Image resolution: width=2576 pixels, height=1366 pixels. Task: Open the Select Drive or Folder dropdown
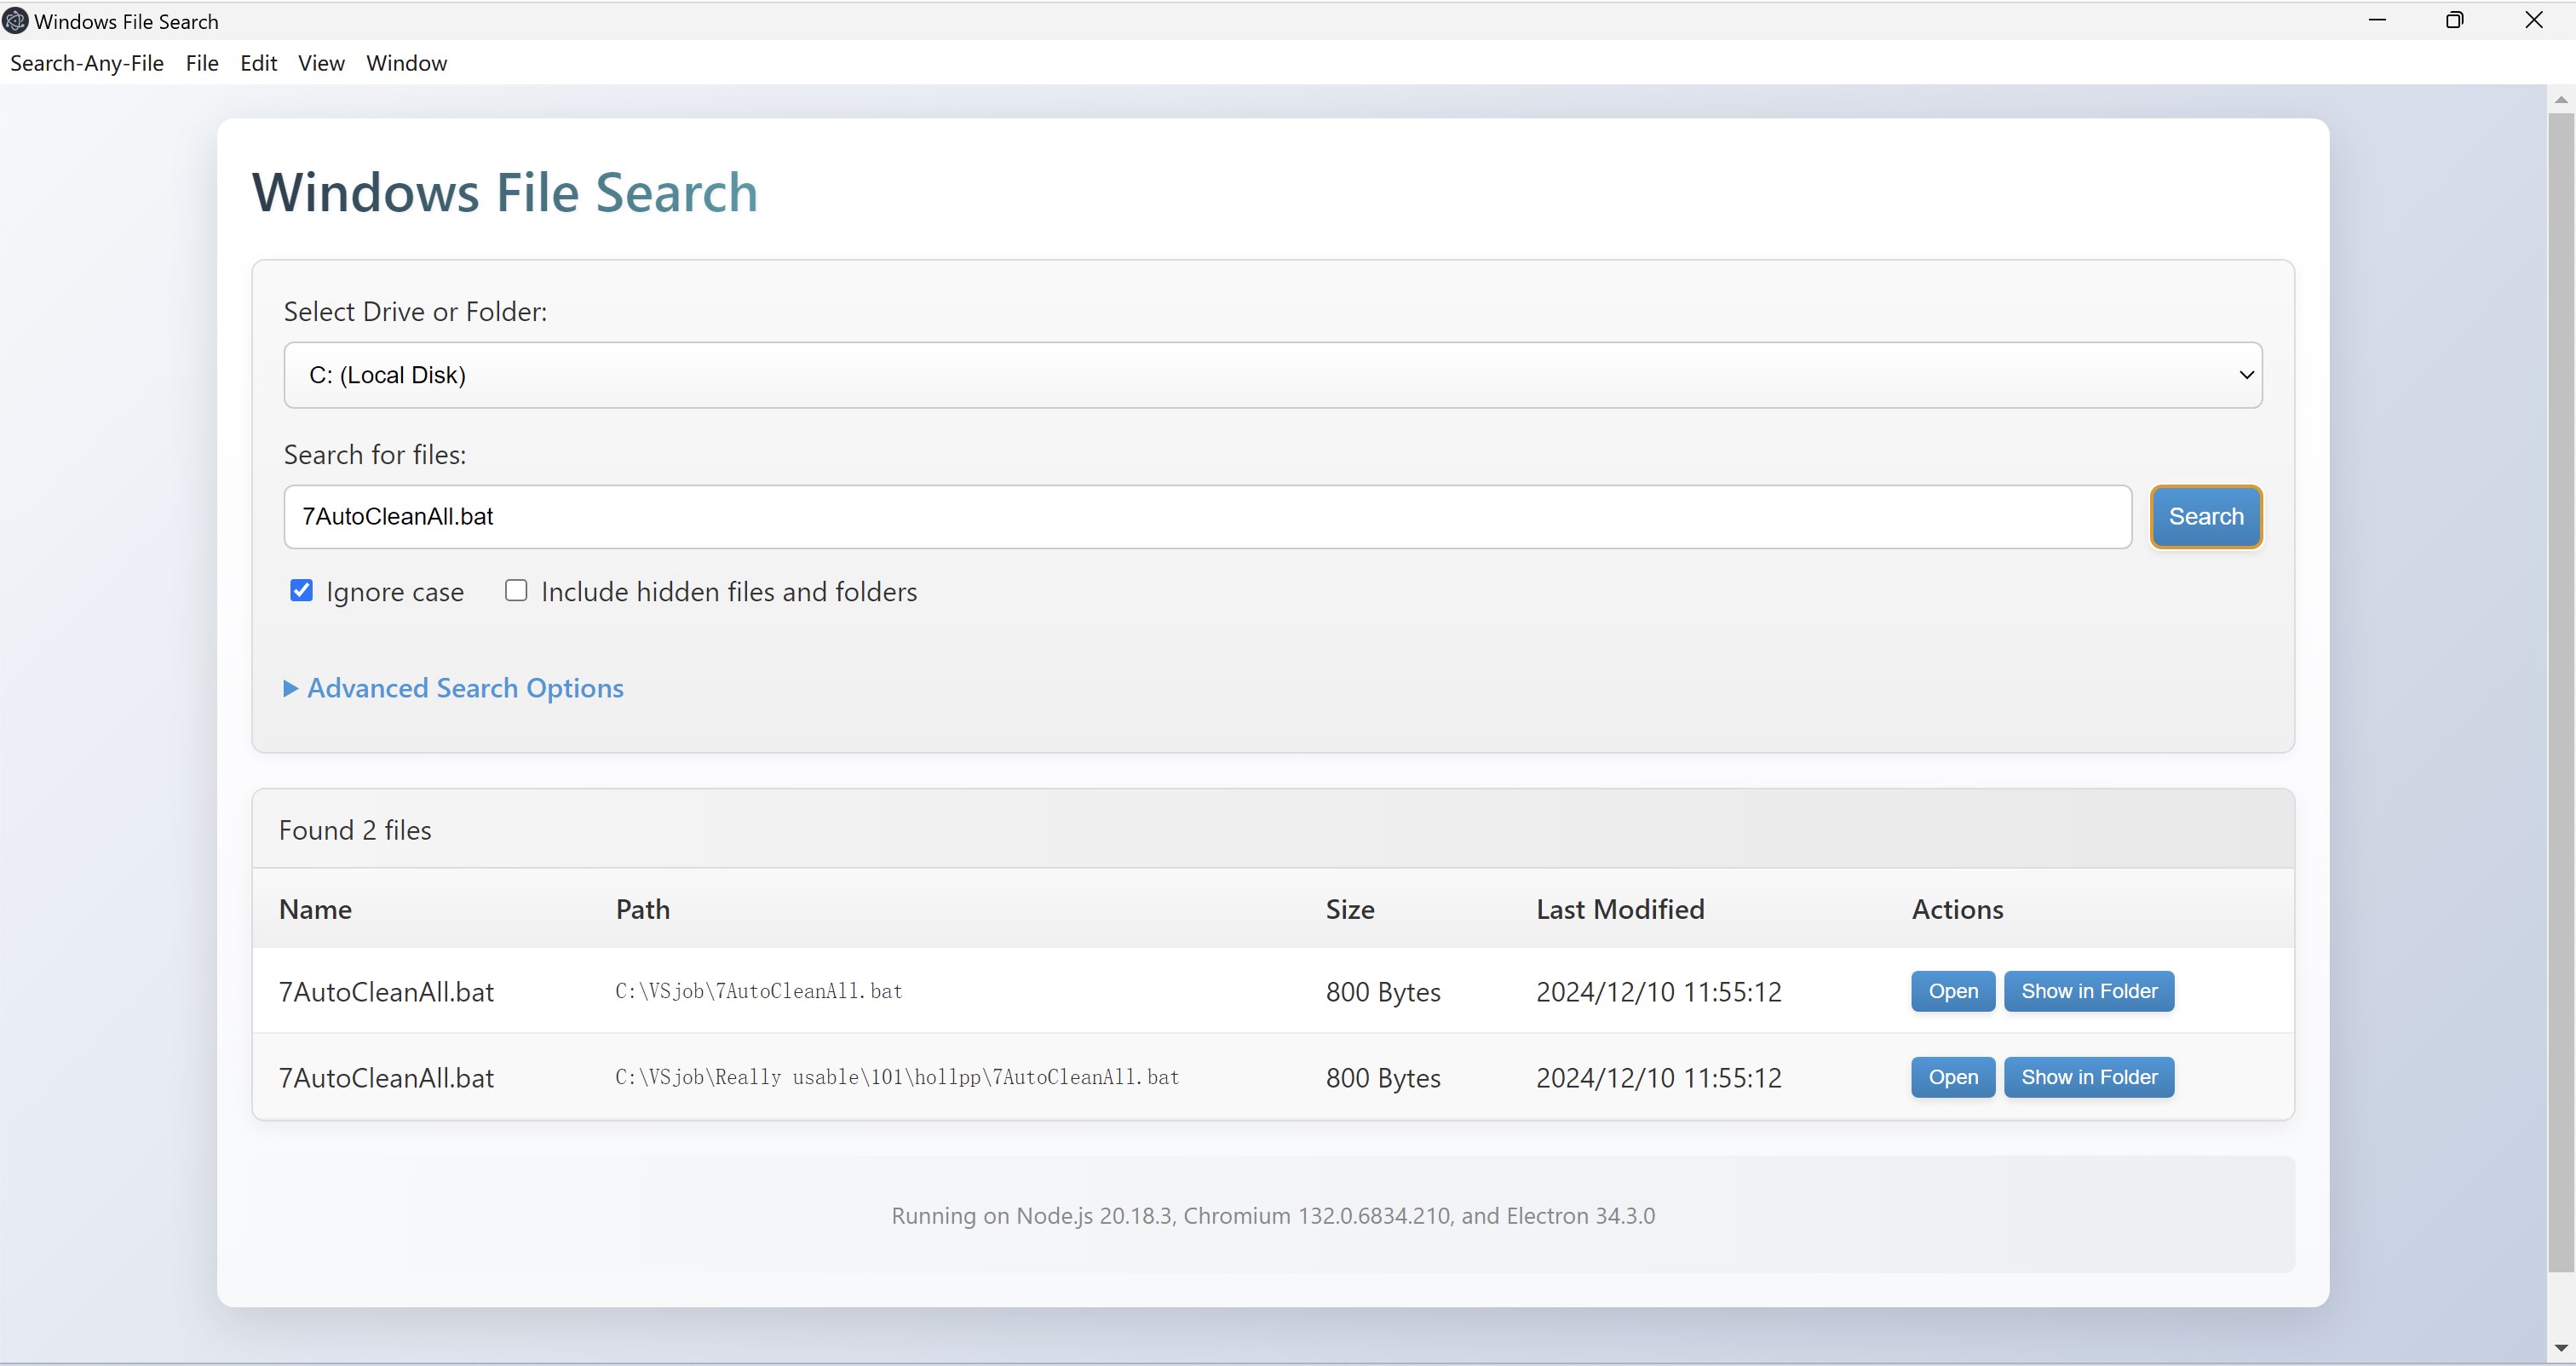tap(1273, 375)
